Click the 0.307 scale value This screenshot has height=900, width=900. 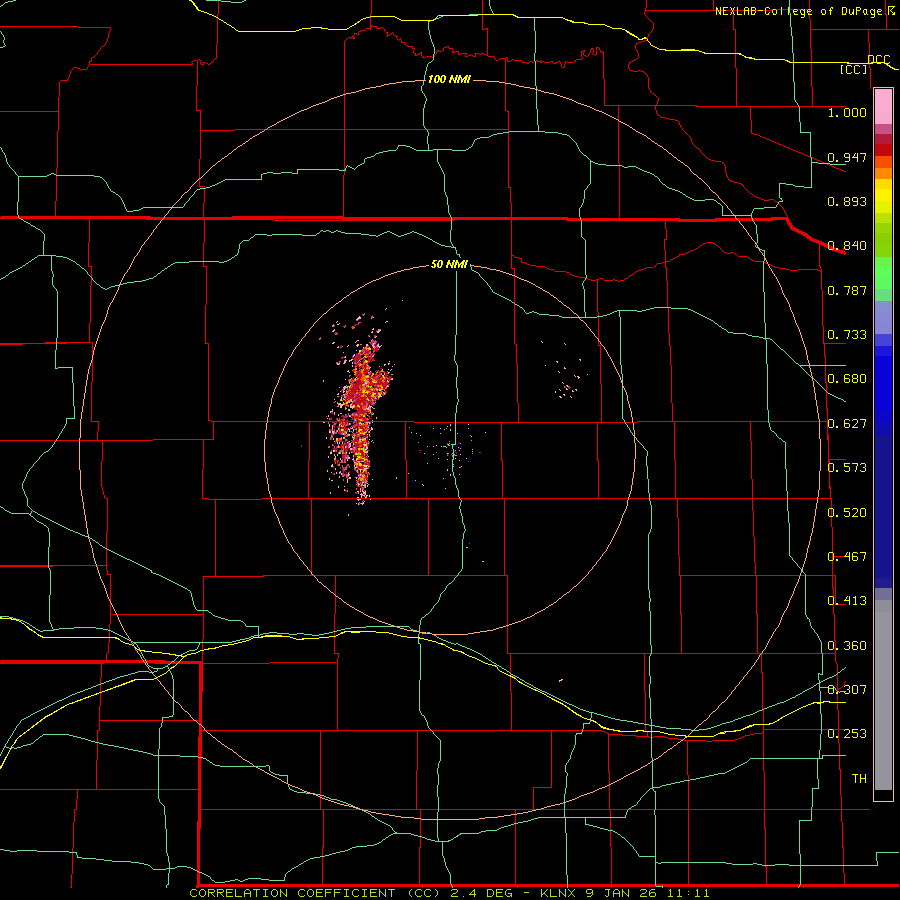847,690
